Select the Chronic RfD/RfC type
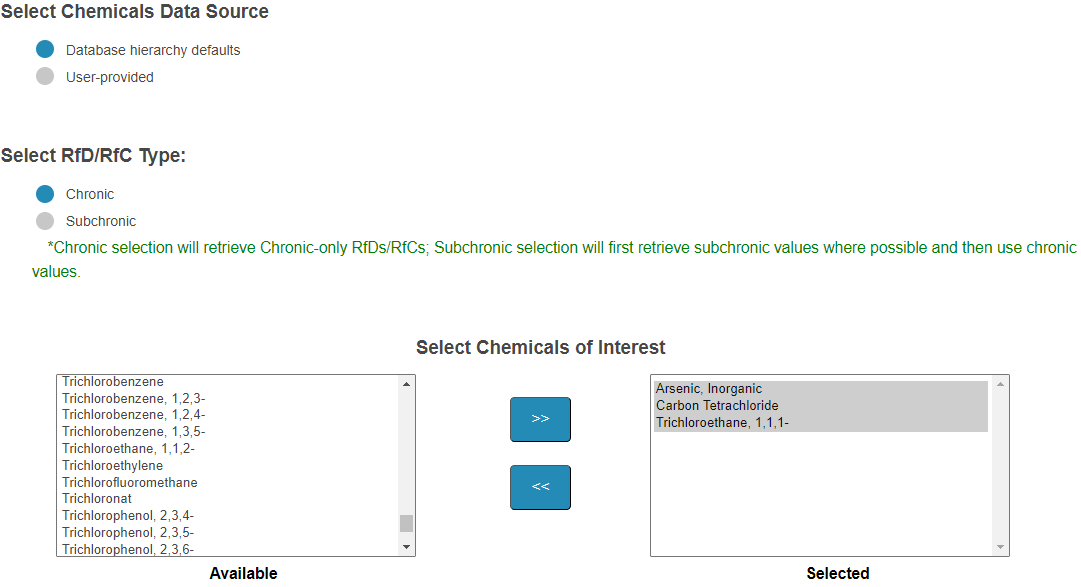Viewport: 1081px width, 587px height. click(45, 194)
